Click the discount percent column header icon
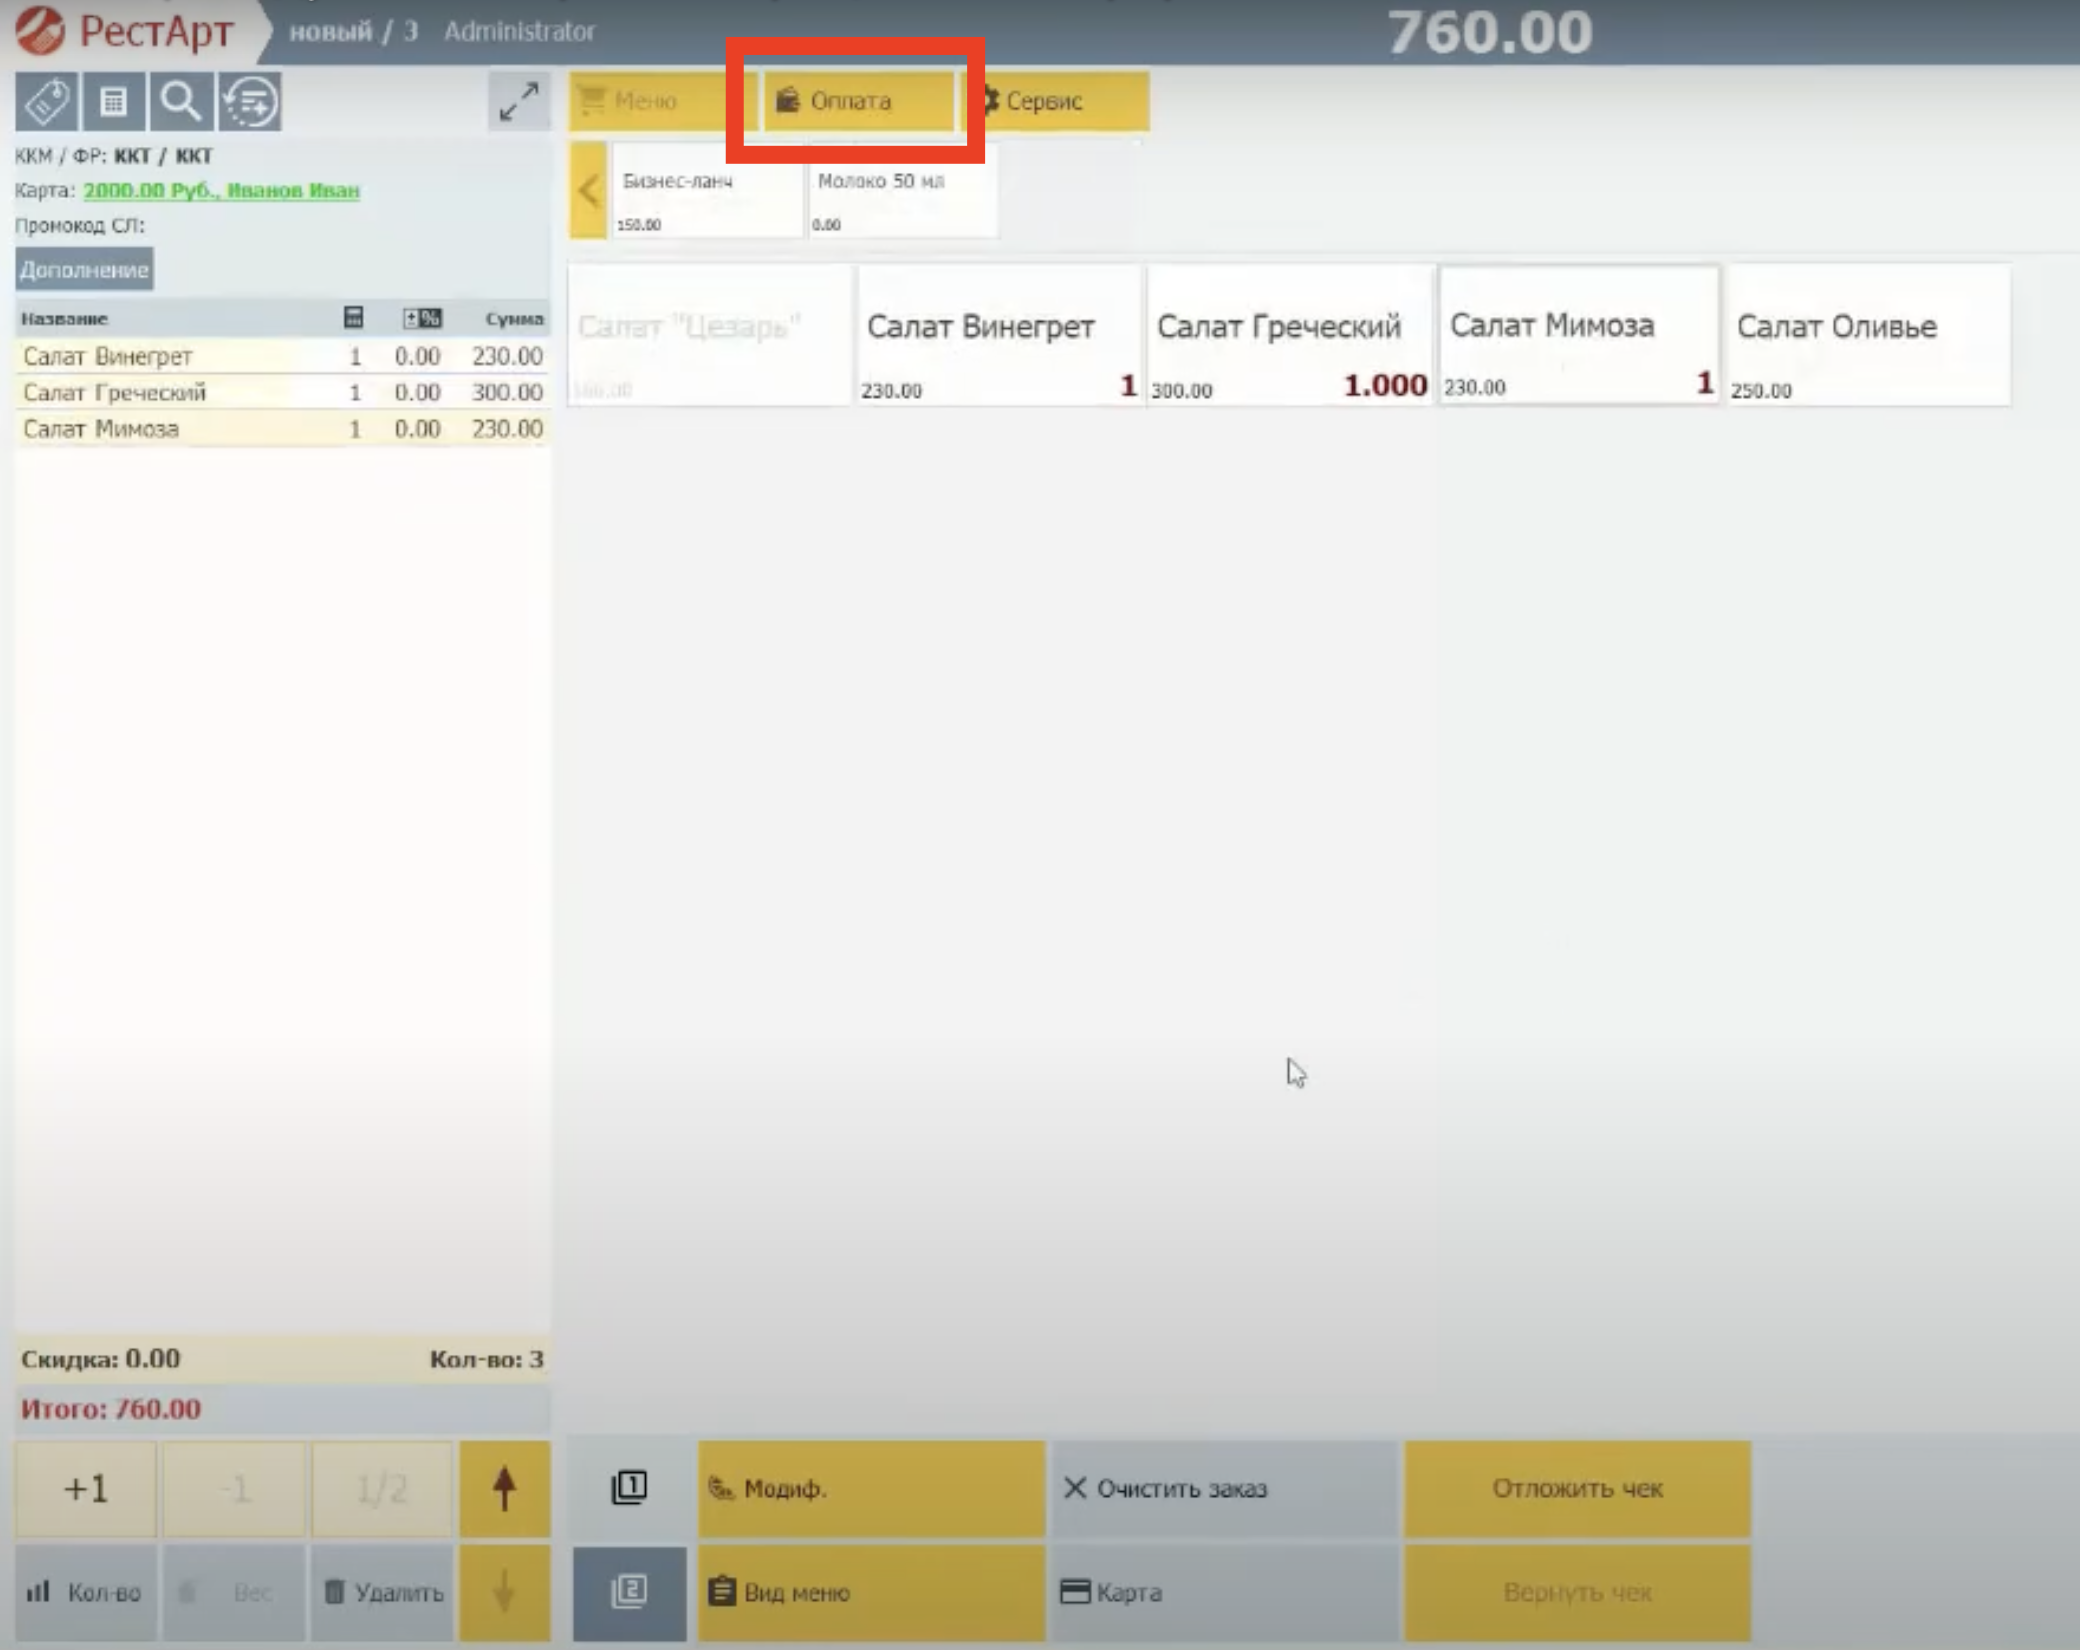The height and width of the screenshot is (1650, 2080). tap(422, 318)
